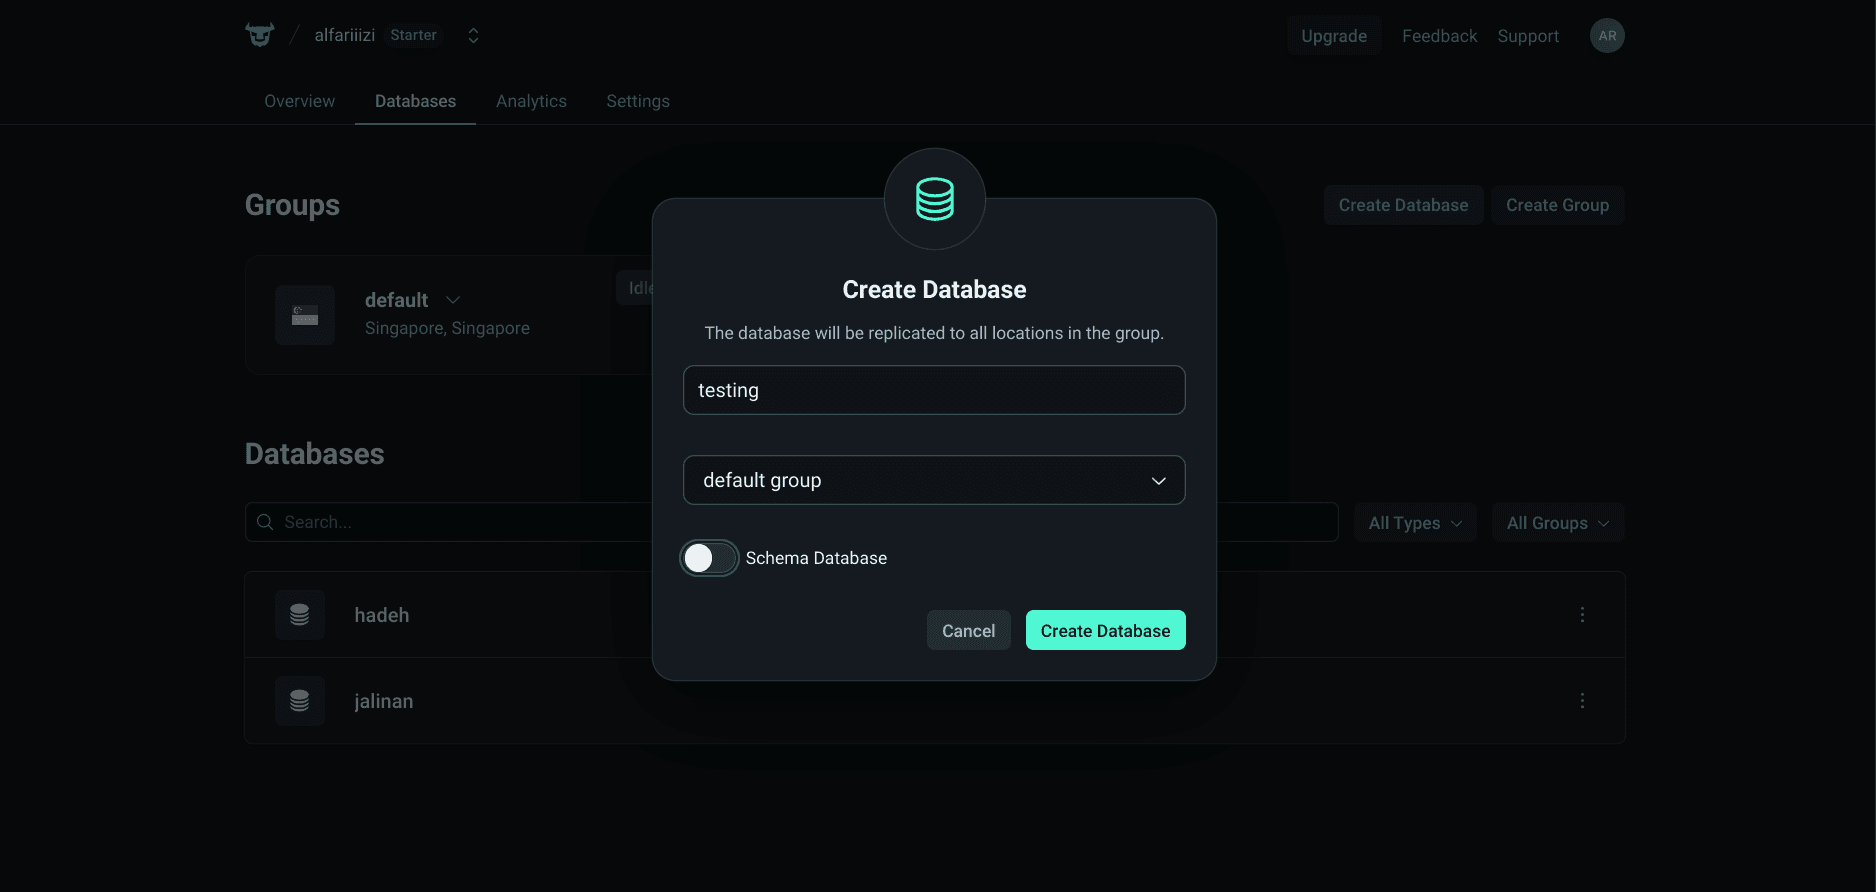Image resolution: width=1876 pixels, height=892 pixels.
Task: Click Cancel in the Create Database dialog
Action: 968,631
